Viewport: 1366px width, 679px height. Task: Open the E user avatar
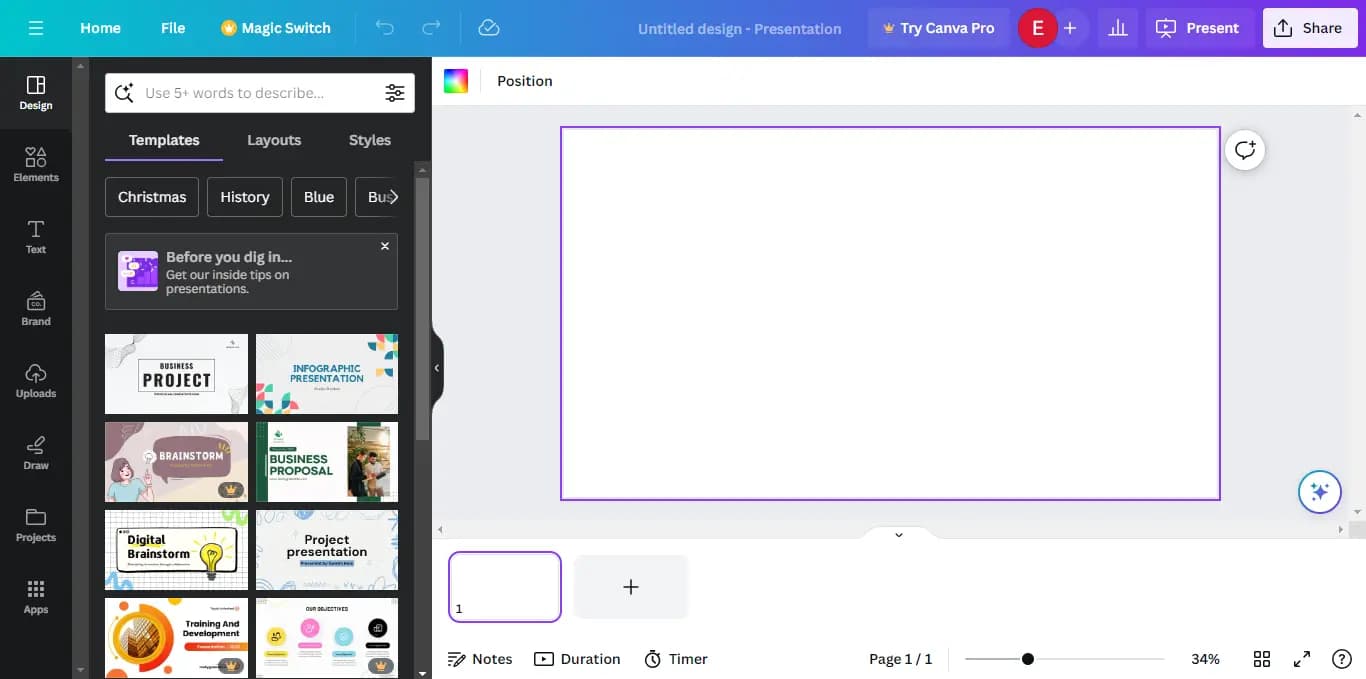[1037, 28]
